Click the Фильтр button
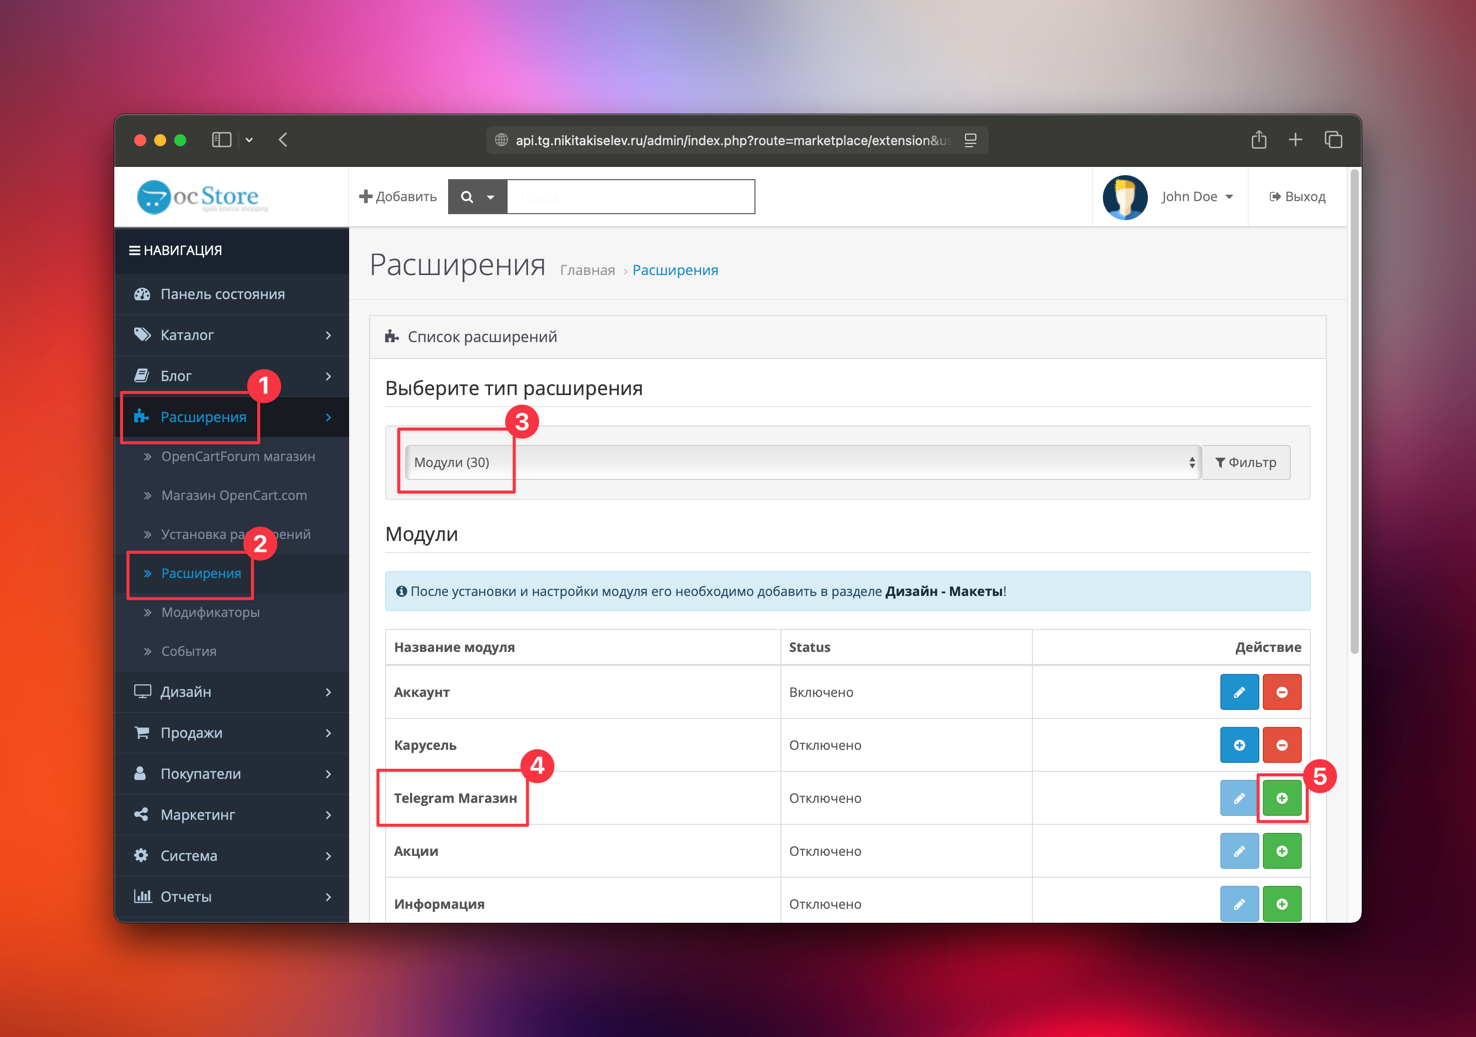The image size is (1476, 1037). (x=1246, y=462)
